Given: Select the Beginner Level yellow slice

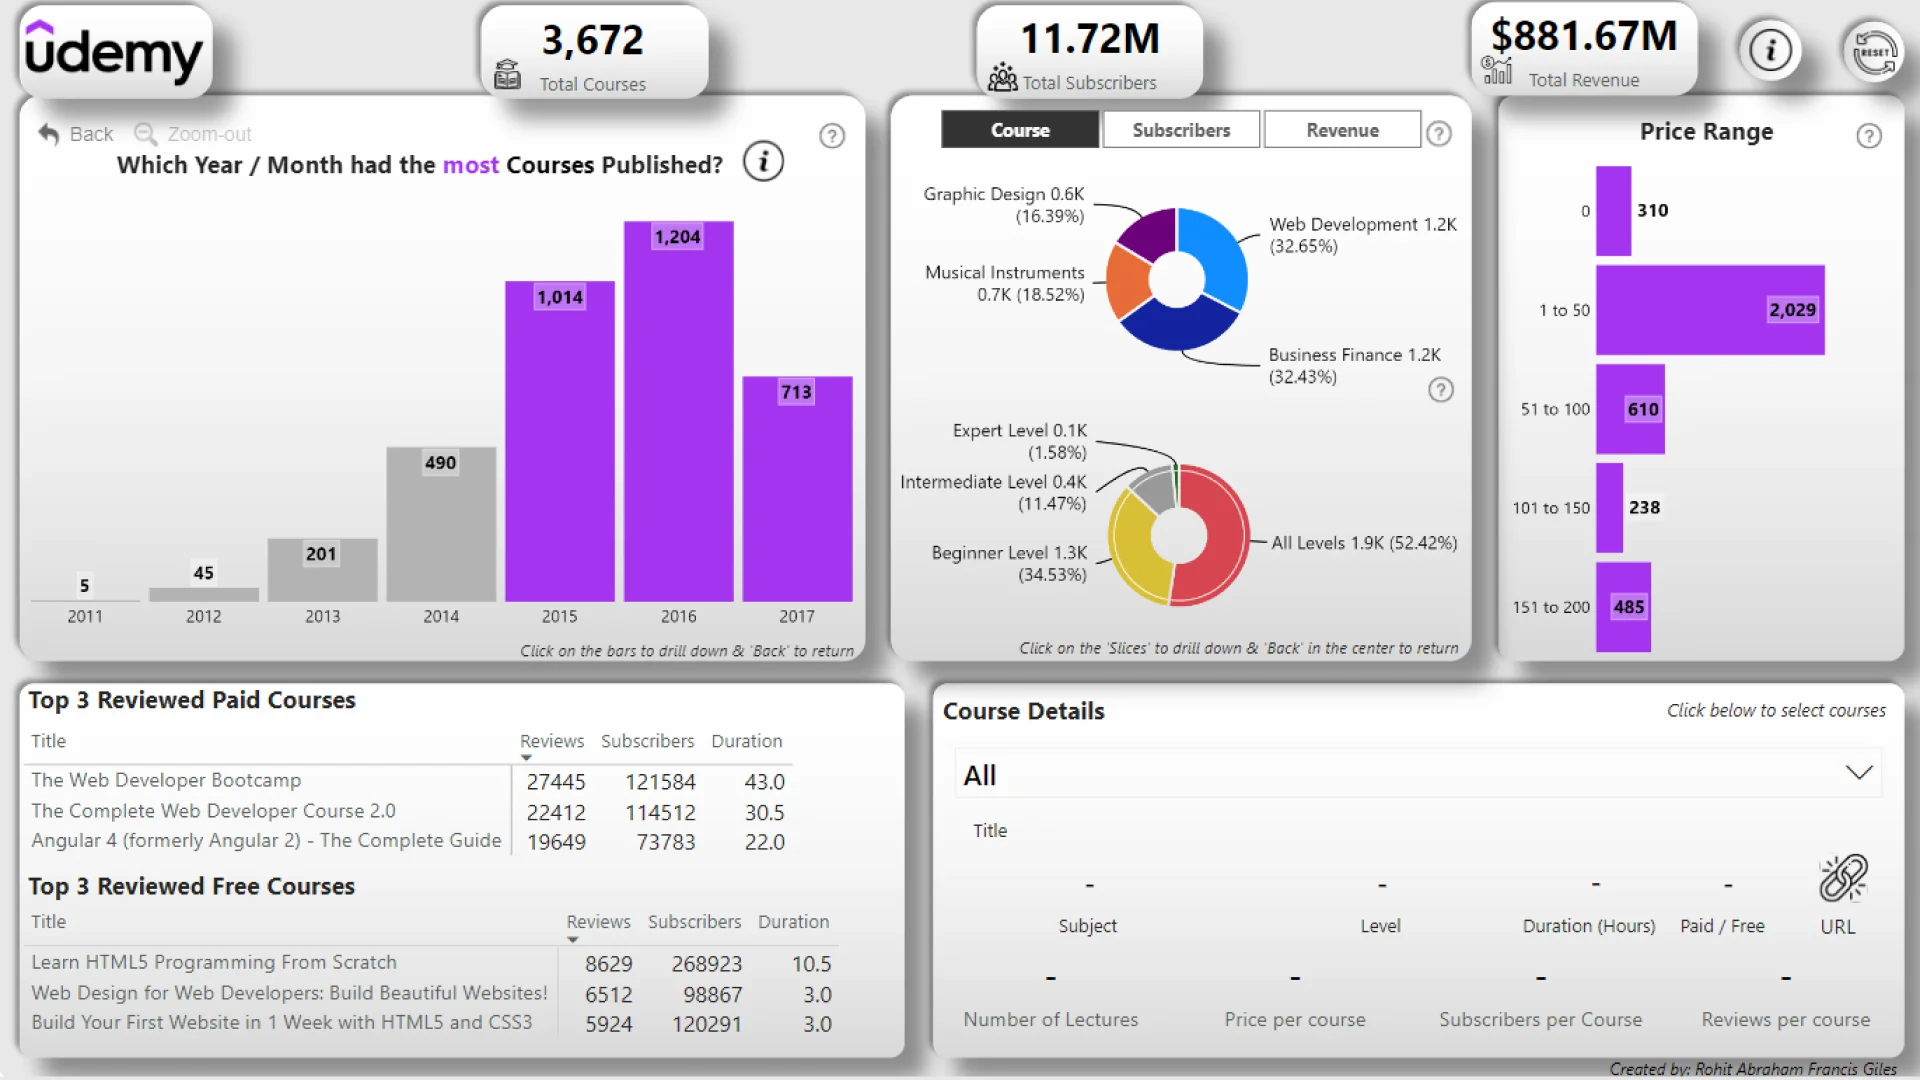Looking at the screenshot, I should click(1136, 549).
